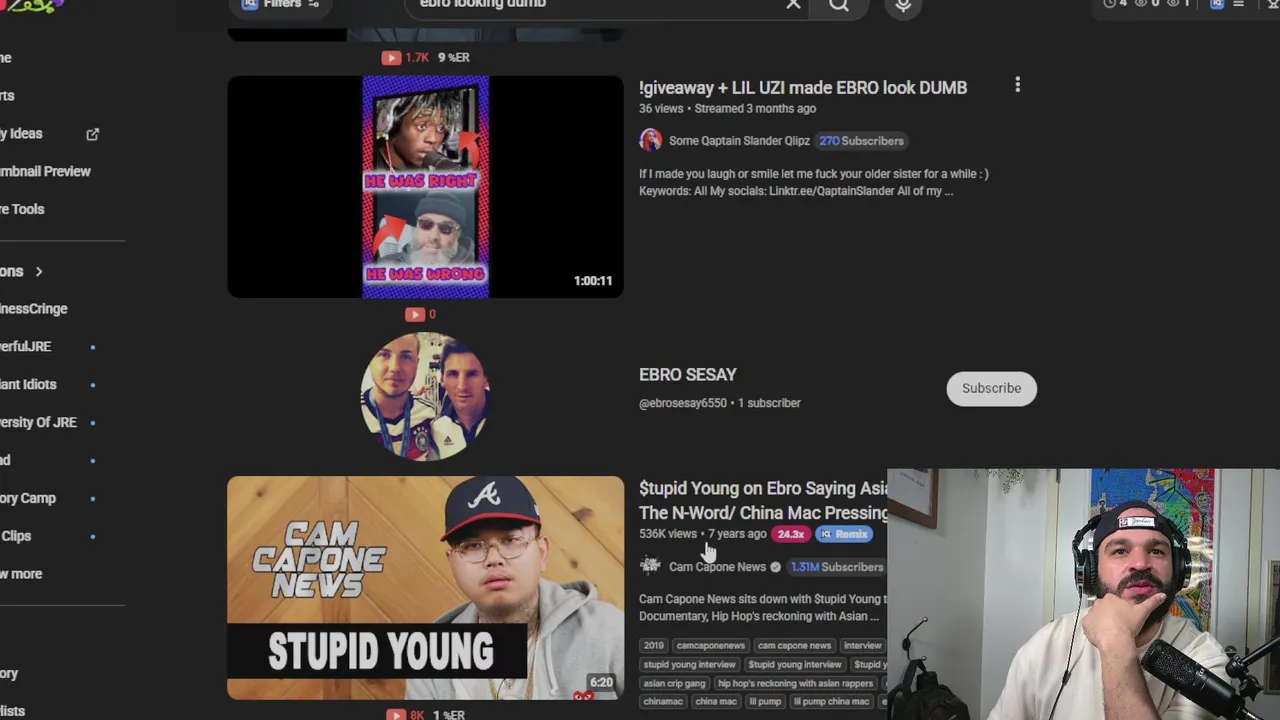Screen dimensions: 1280x720
Task: Click the 'china mac' tag chip
Action: [715, 702]
